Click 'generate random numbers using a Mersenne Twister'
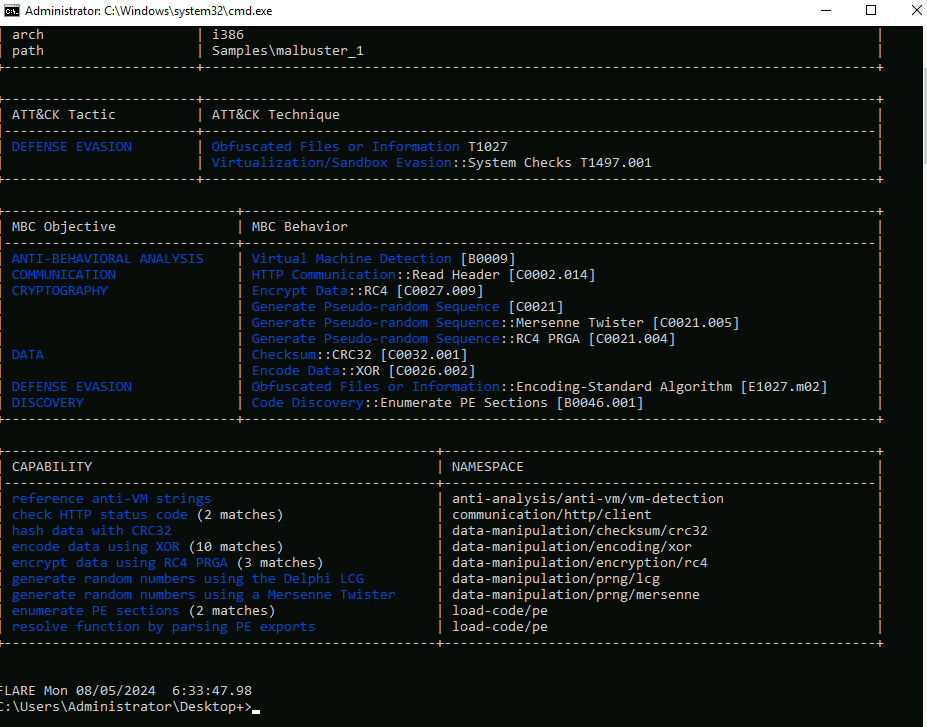The width and height of the screenshot is (927, 727). pos(203,595)
